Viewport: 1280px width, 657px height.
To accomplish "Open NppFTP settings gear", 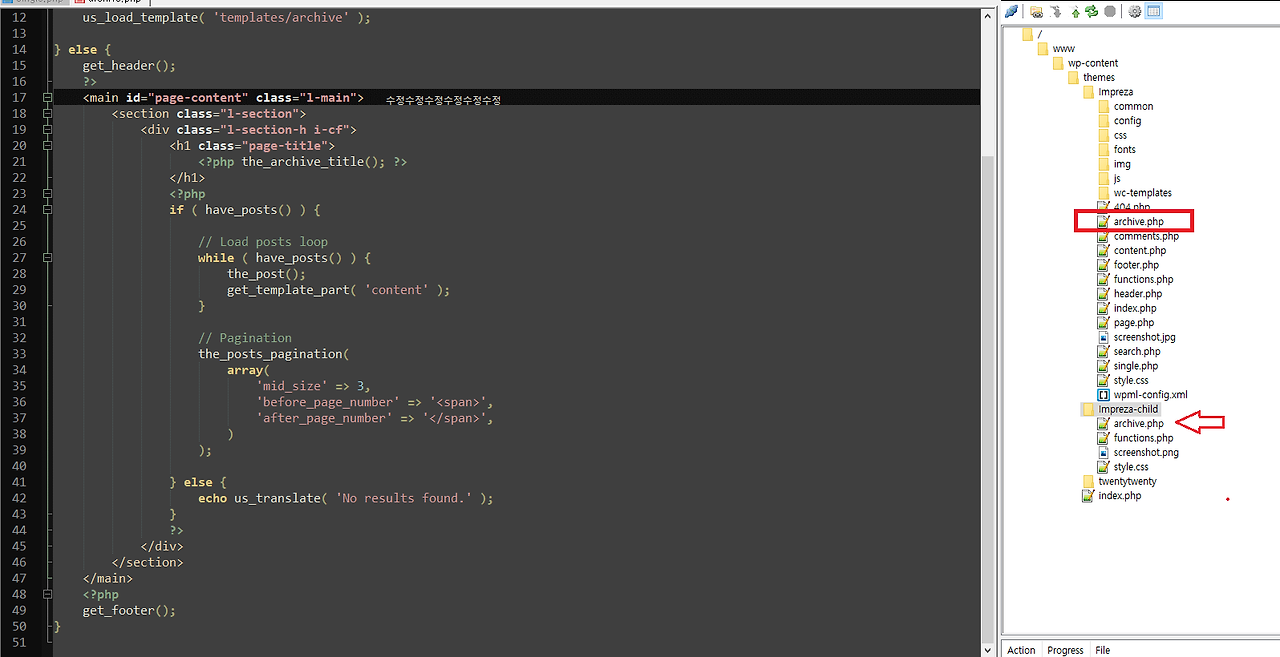I will 1135,11.
